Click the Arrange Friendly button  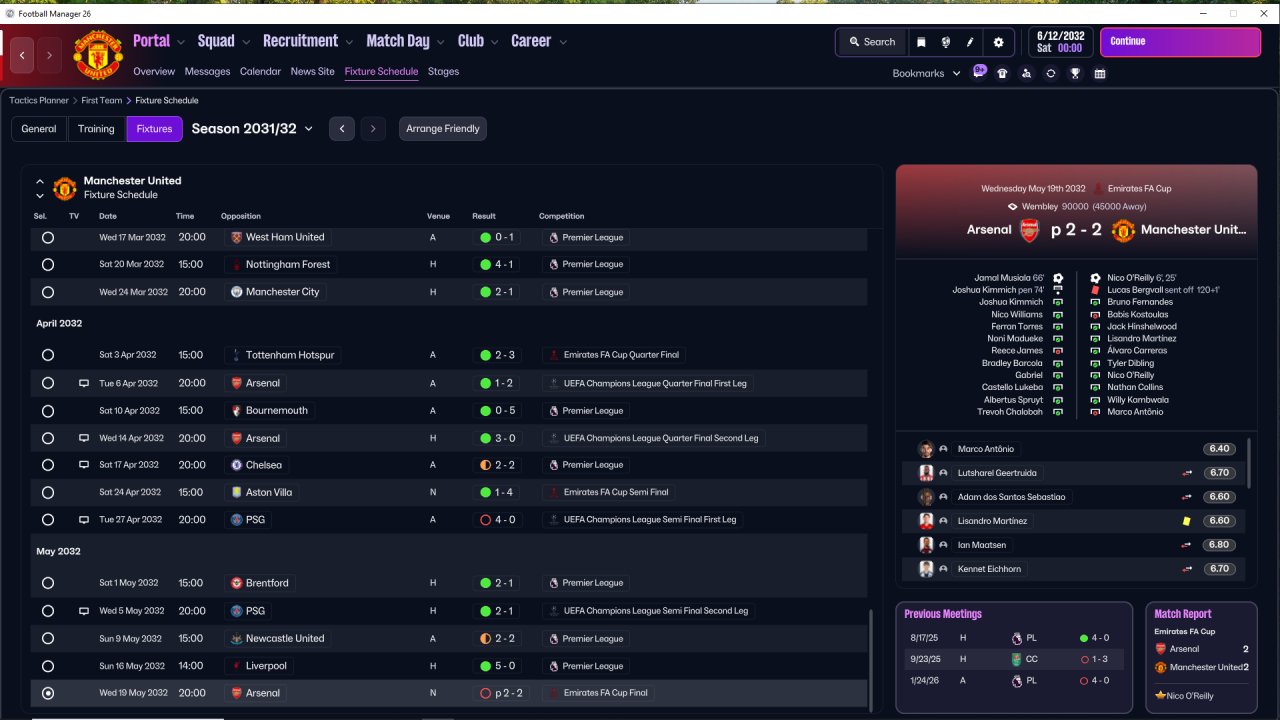[x=443, y=129]
